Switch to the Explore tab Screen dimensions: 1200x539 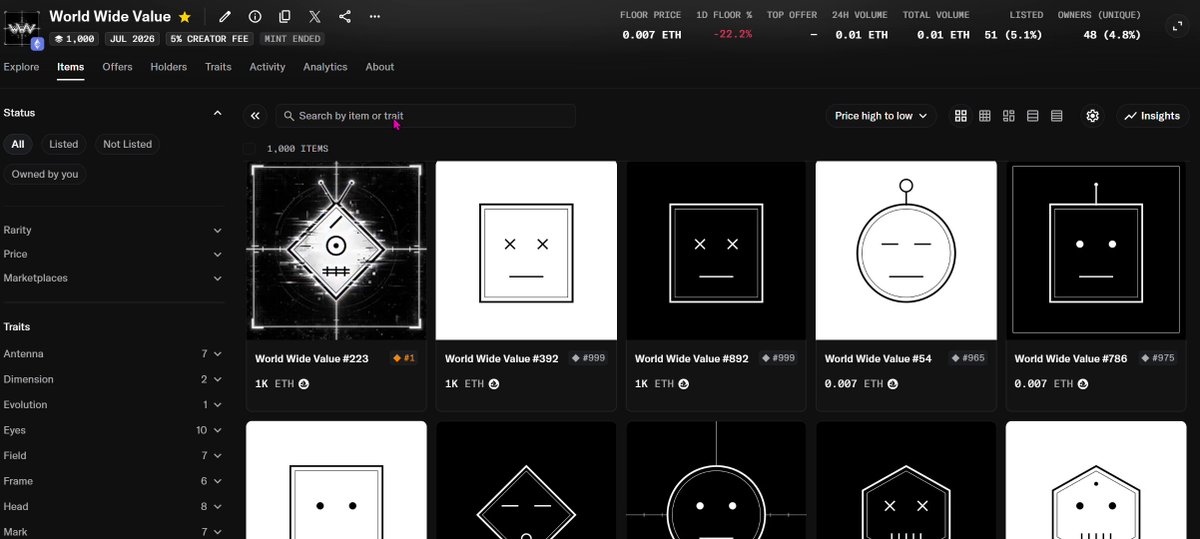tap(21, 67)
